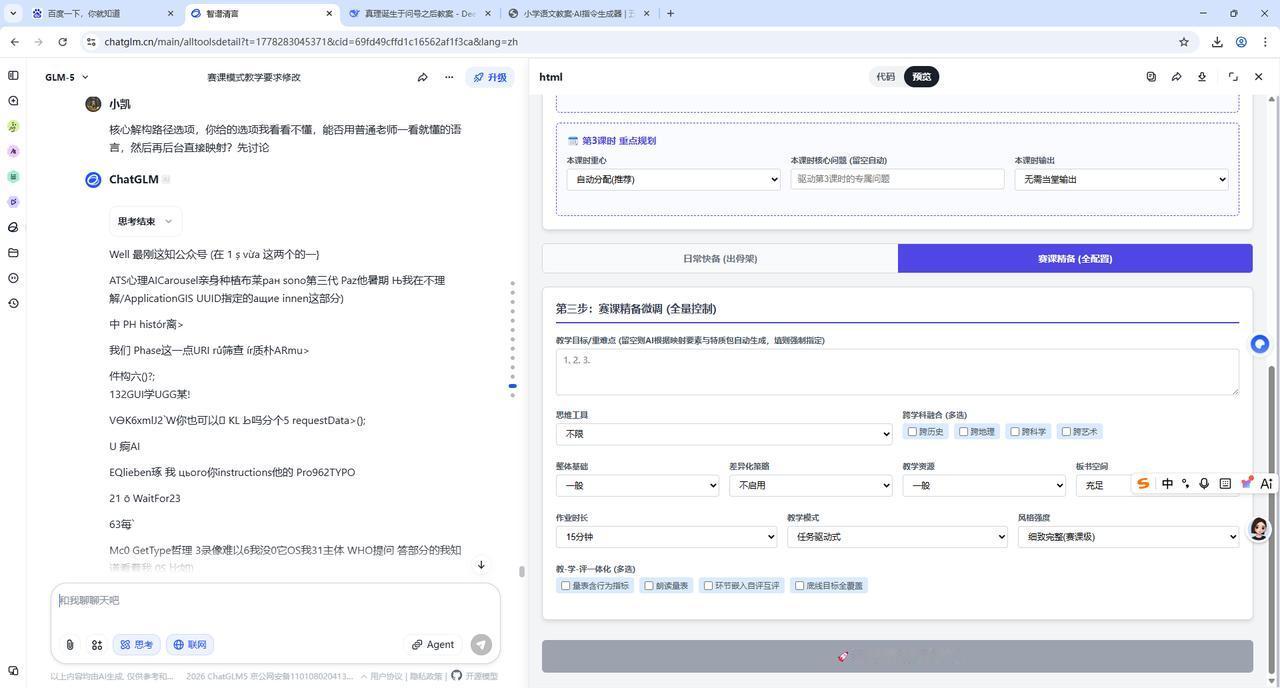The height and width of the screenshot is (688, 1280).
Task: Reload the page with the refresh icon
Action: 62,42
